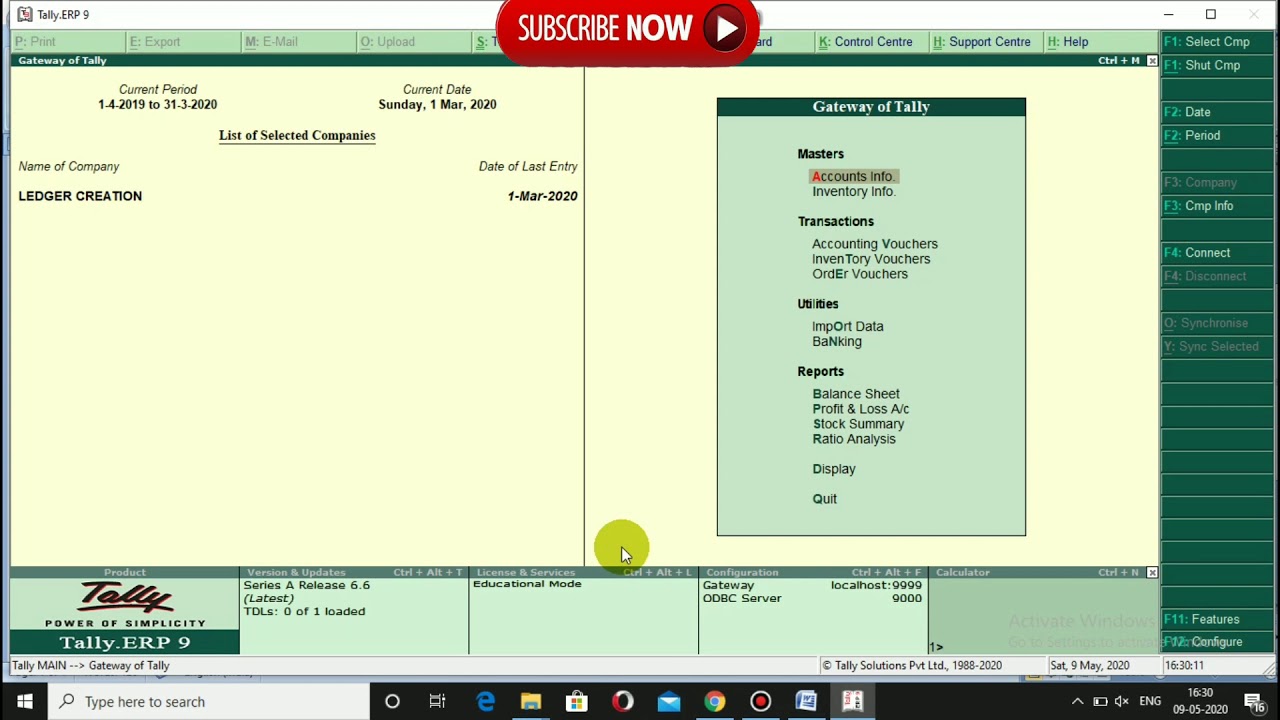Click F3: Cmp Info button

coord(1216,206)
